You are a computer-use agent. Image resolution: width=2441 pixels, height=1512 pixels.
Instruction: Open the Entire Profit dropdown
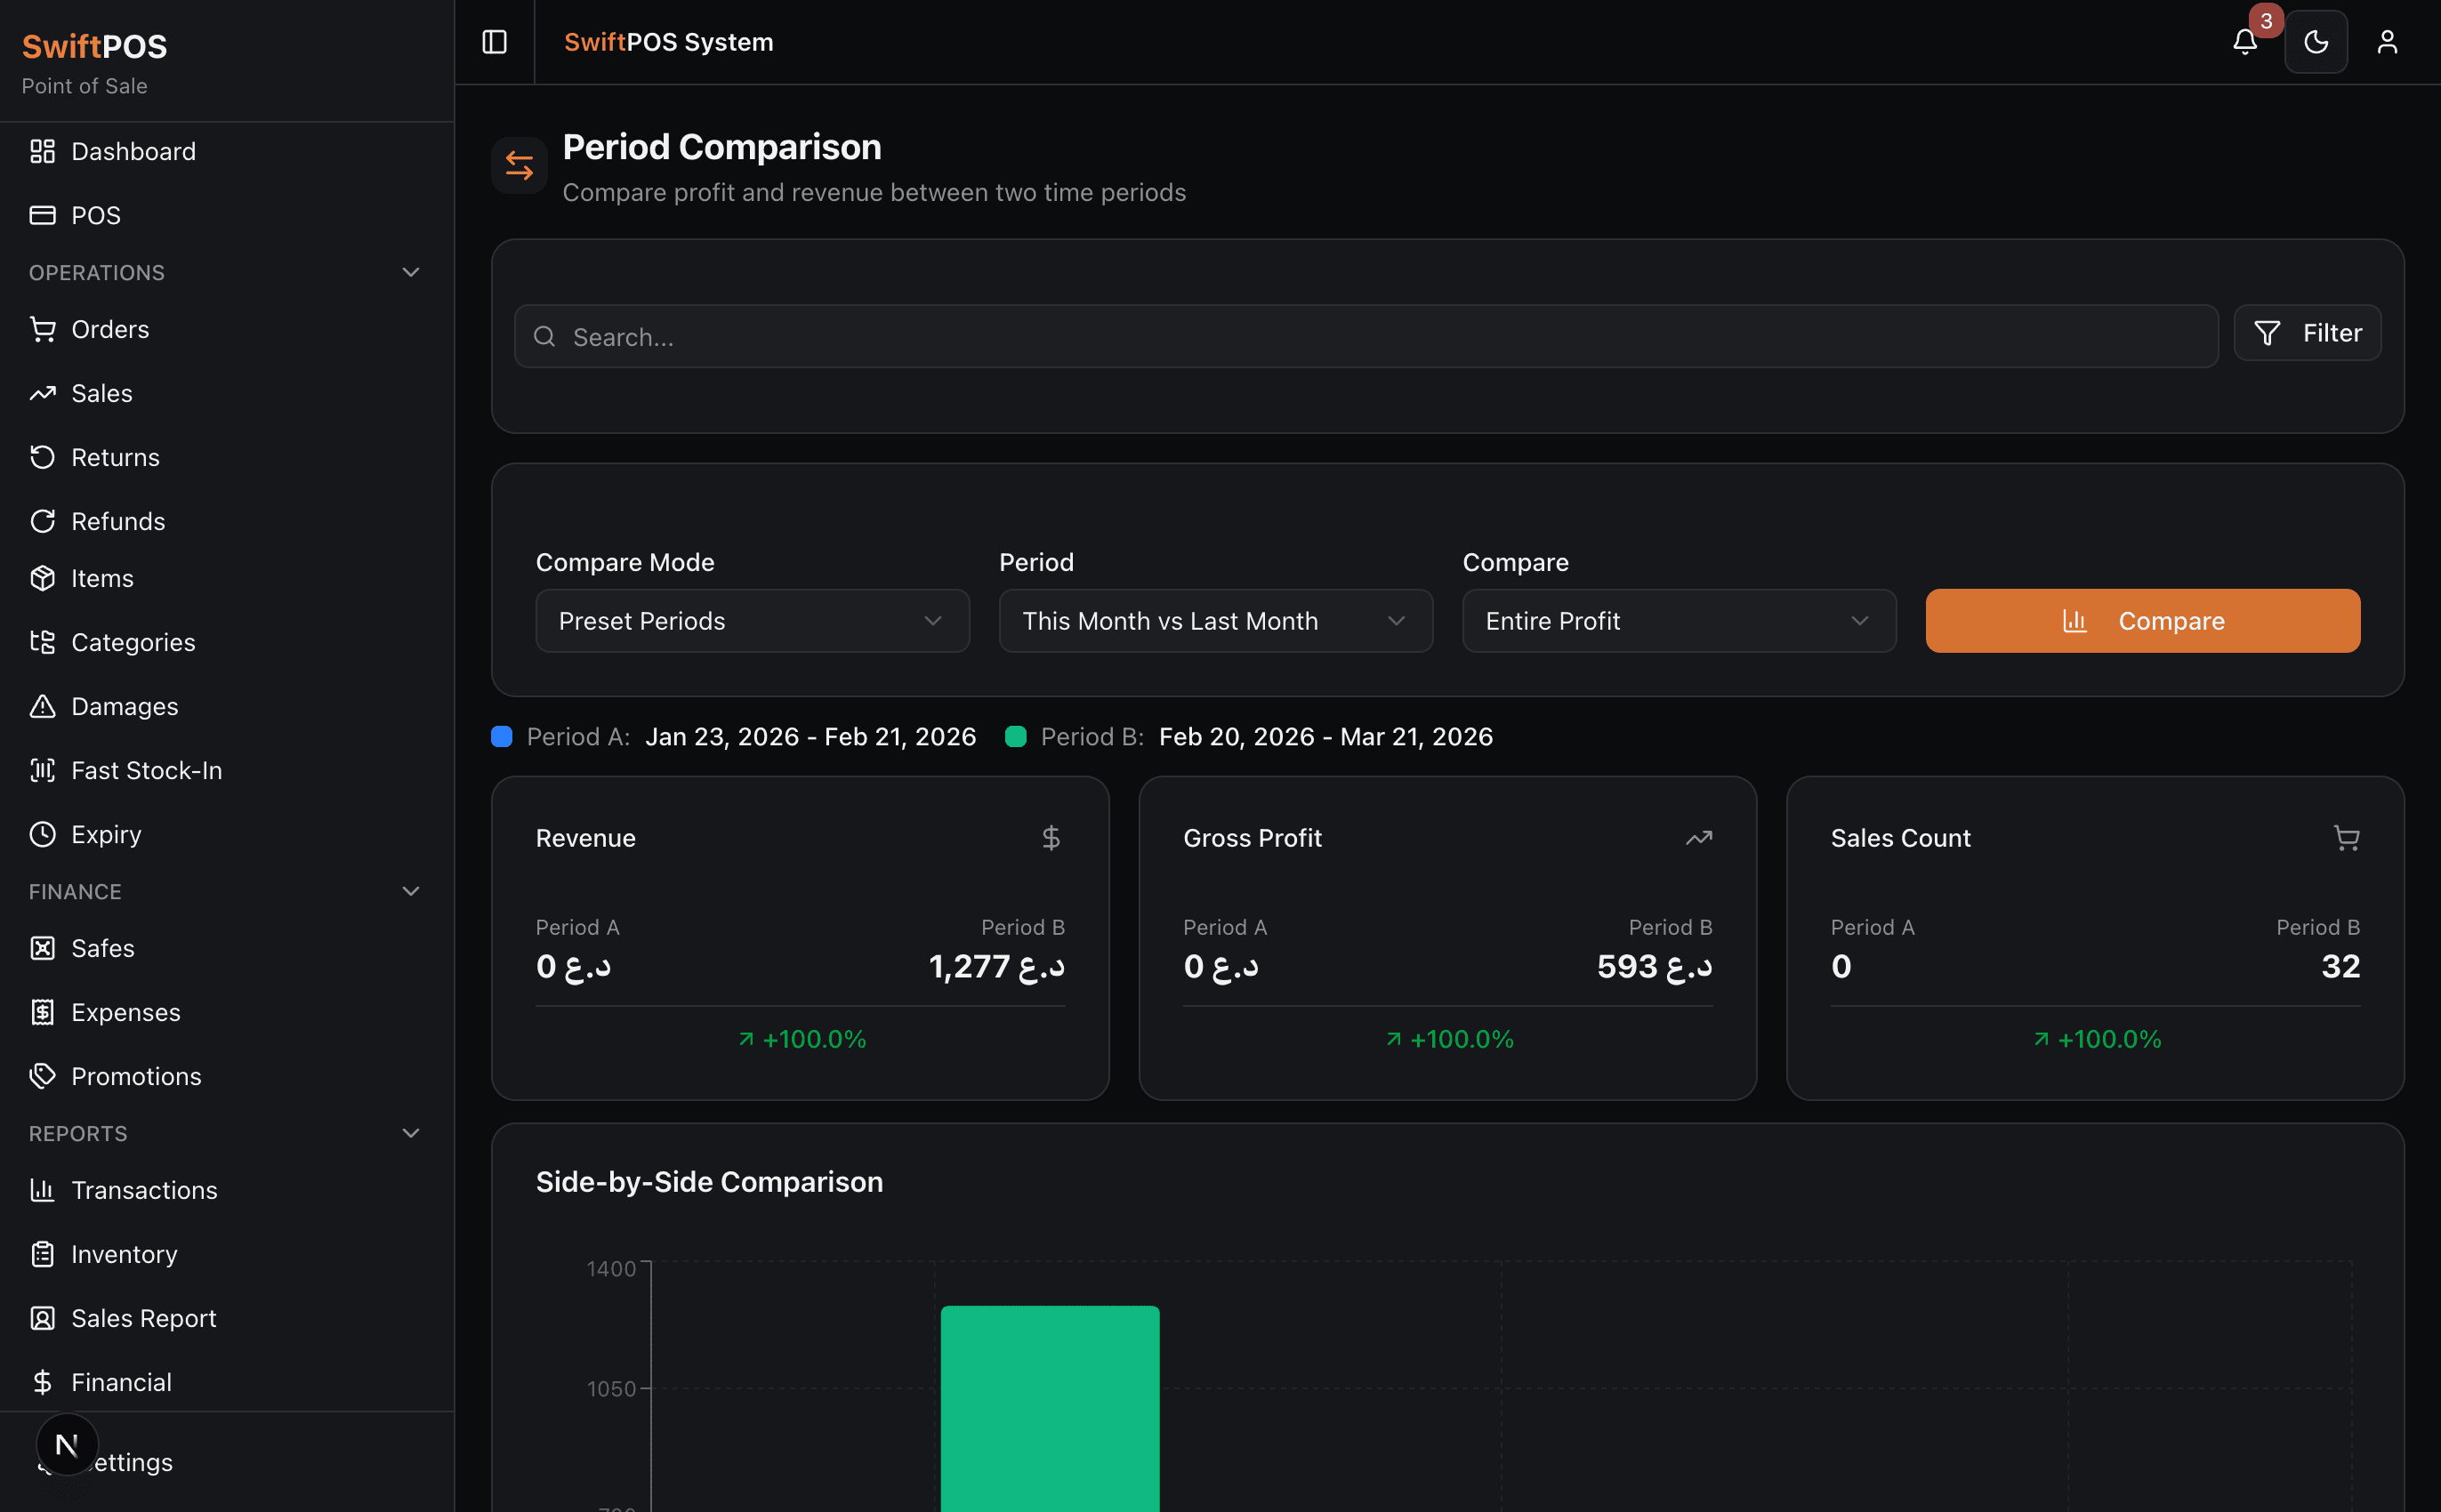click(1678, 621)
